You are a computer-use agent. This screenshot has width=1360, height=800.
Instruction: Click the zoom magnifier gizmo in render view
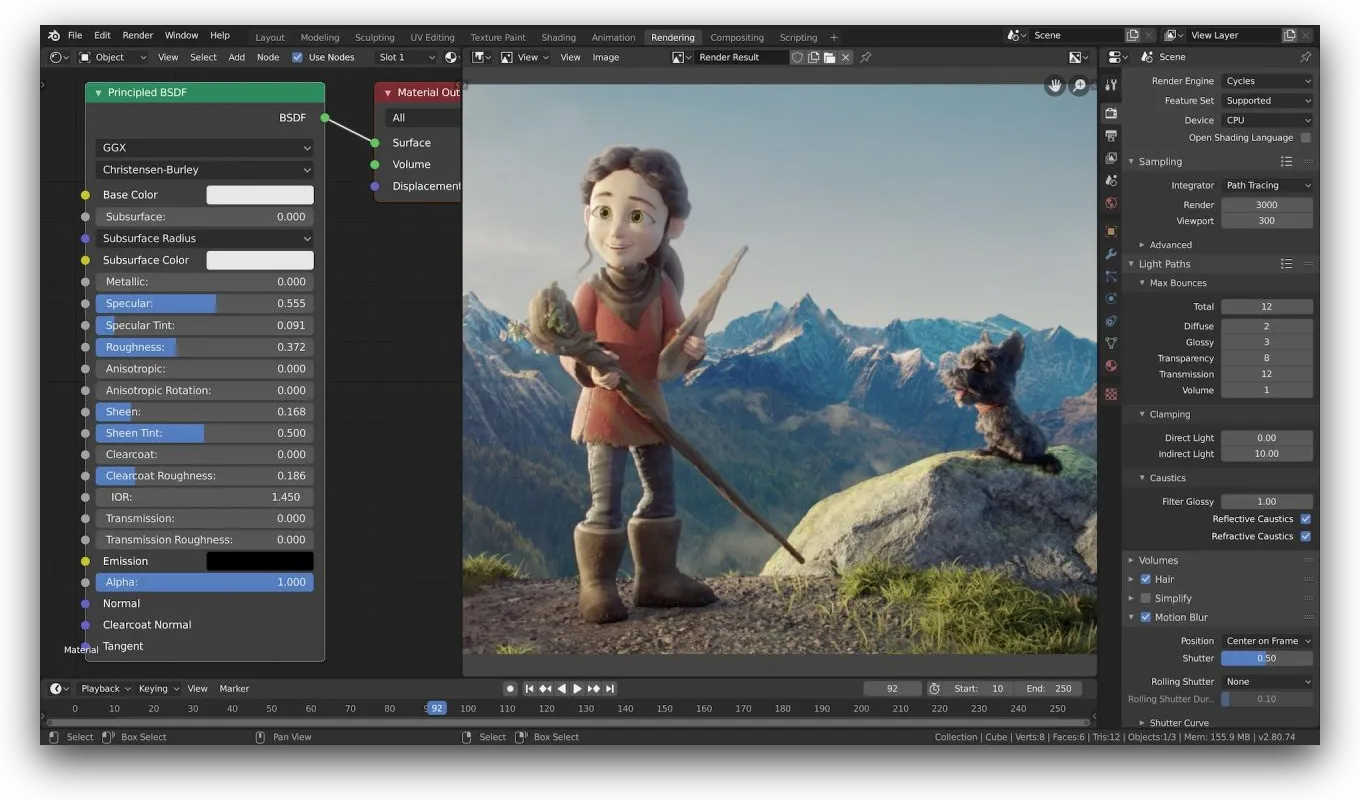click(x=1079, y=86)
